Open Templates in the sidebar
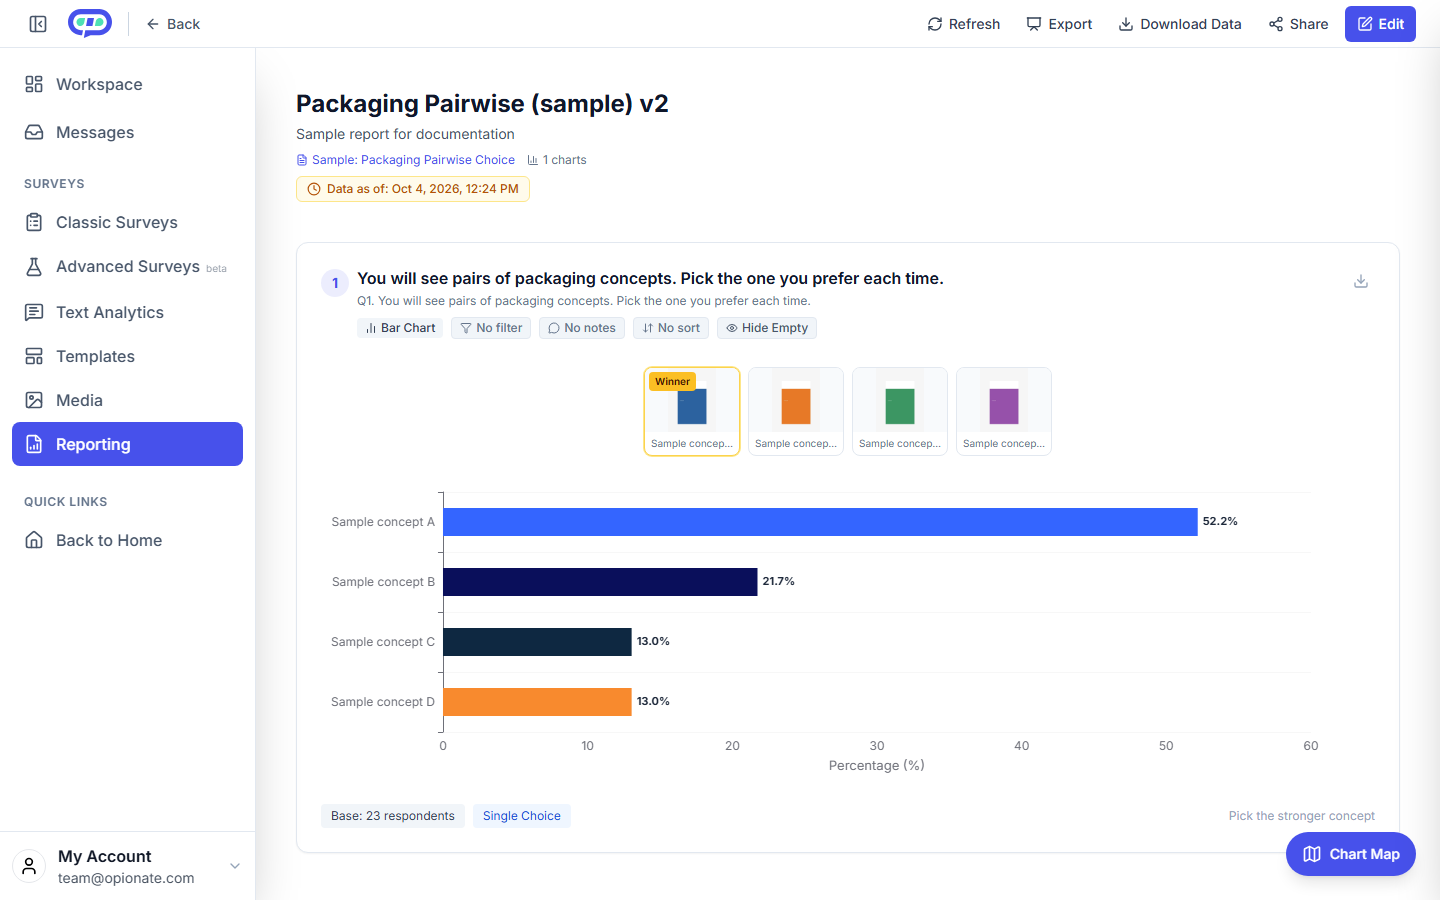 tap(127, 356)
